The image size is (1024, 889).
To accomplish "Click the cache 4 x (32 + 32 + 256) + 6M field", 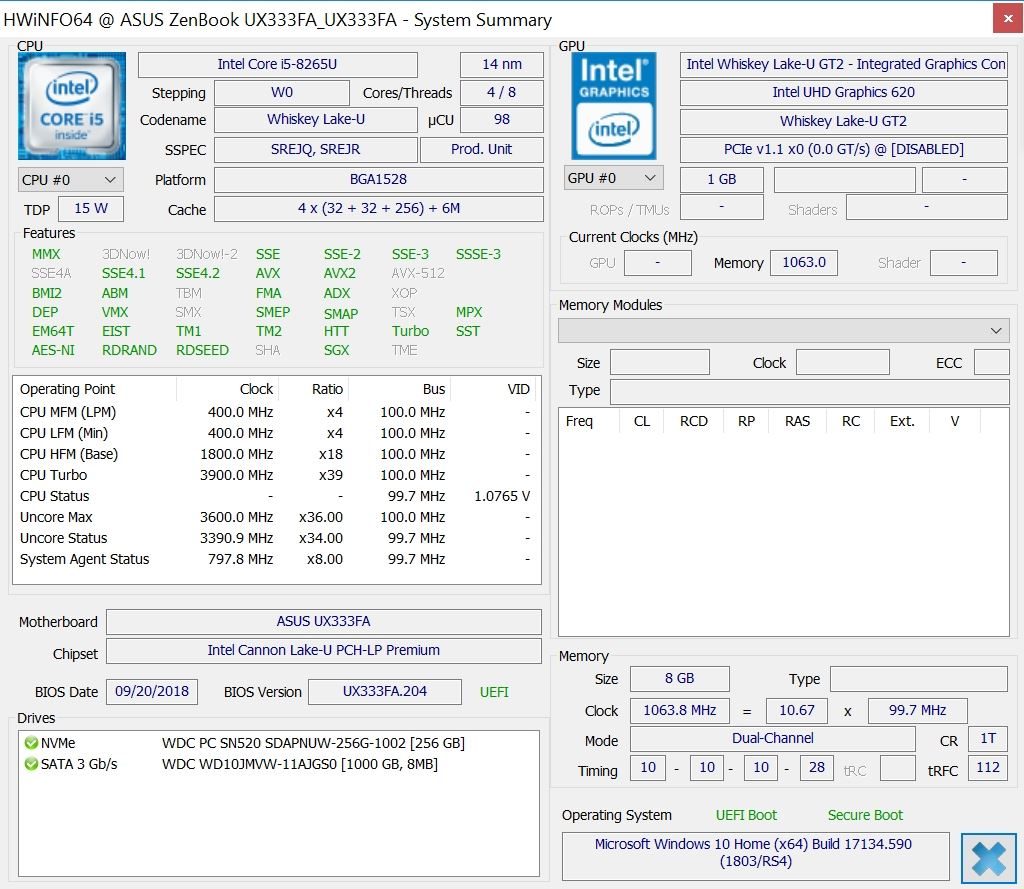I will pos(379,209).
